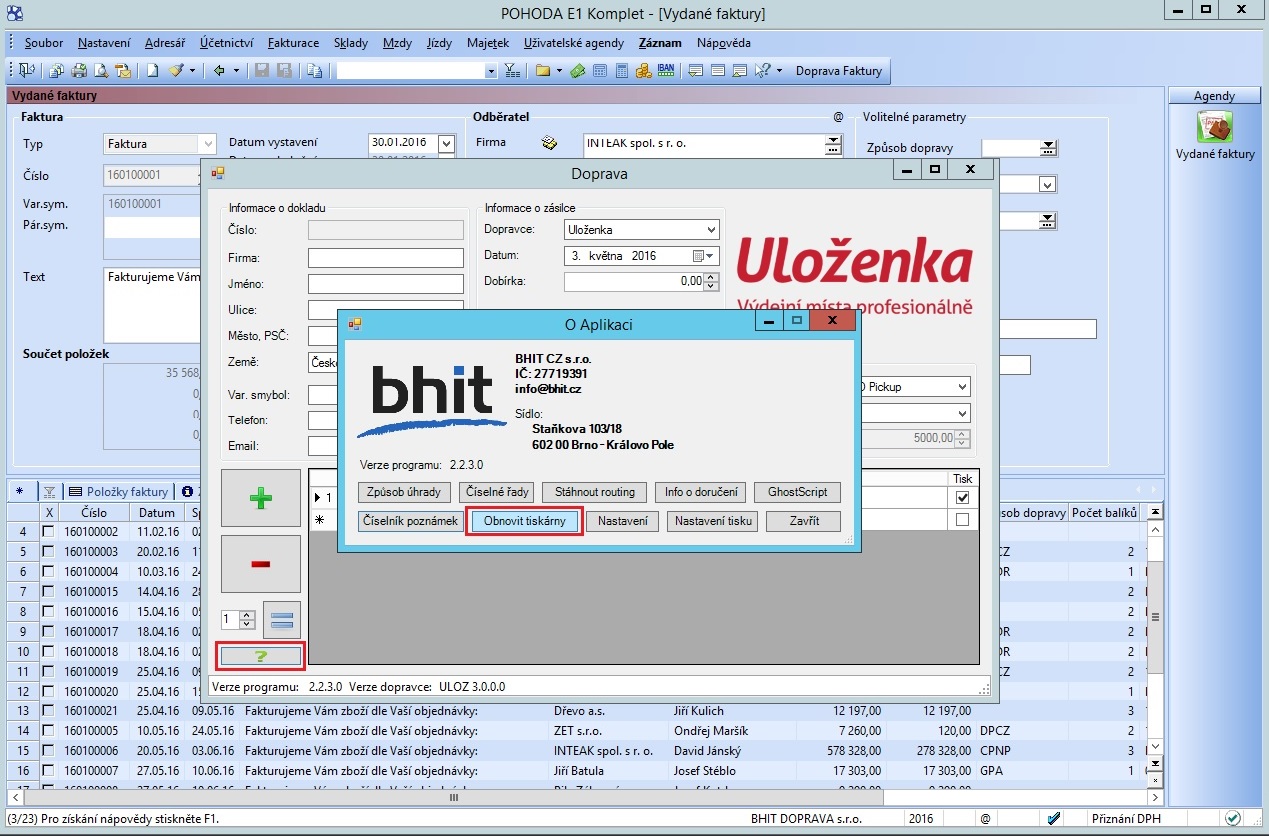
Task: Open the Účetnictví menu
Action: (226, 43)
